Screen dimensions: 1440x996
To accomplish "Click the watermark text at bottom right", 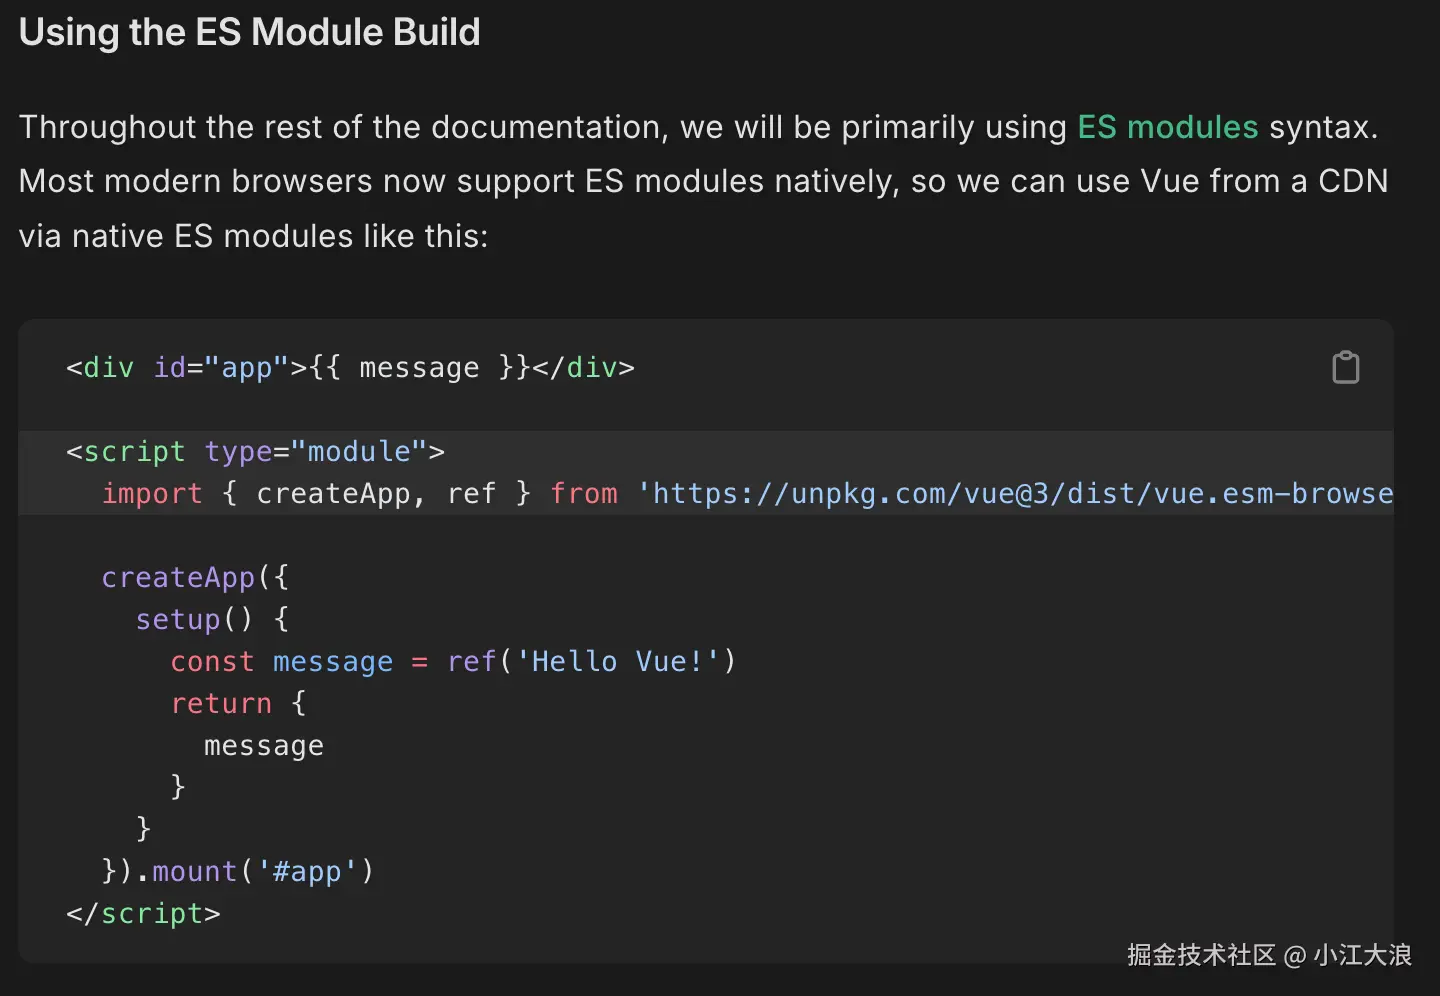I will [1269, 955].
